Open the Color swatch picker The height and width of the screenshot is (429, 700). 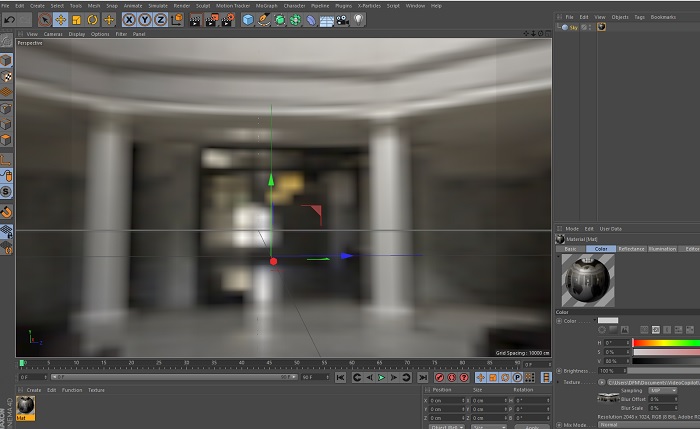(x=608, y=321)
